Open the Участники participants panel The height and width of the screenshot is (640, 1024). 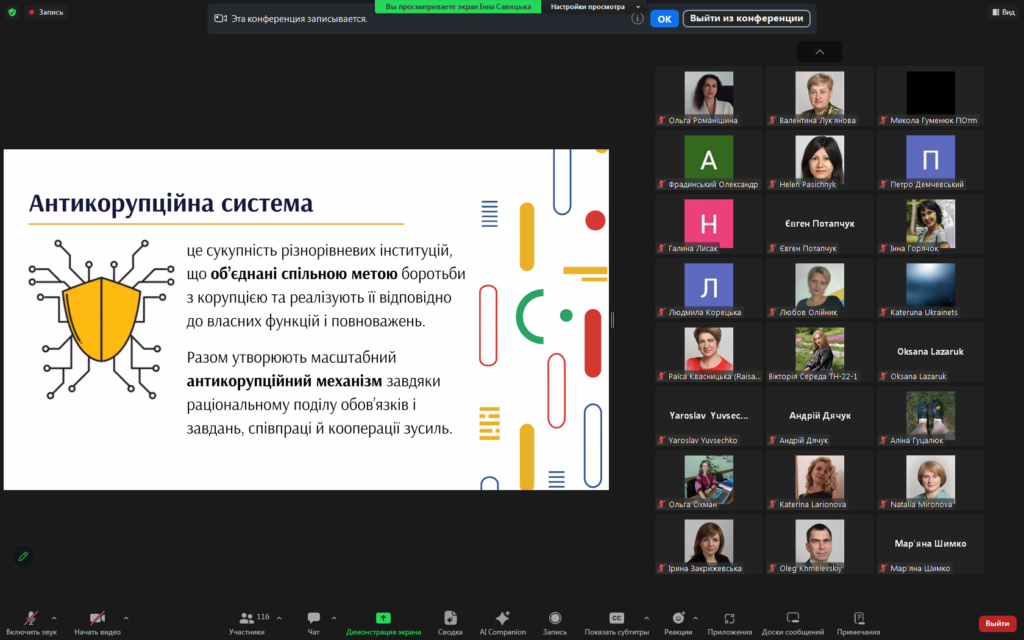(248, 619)
